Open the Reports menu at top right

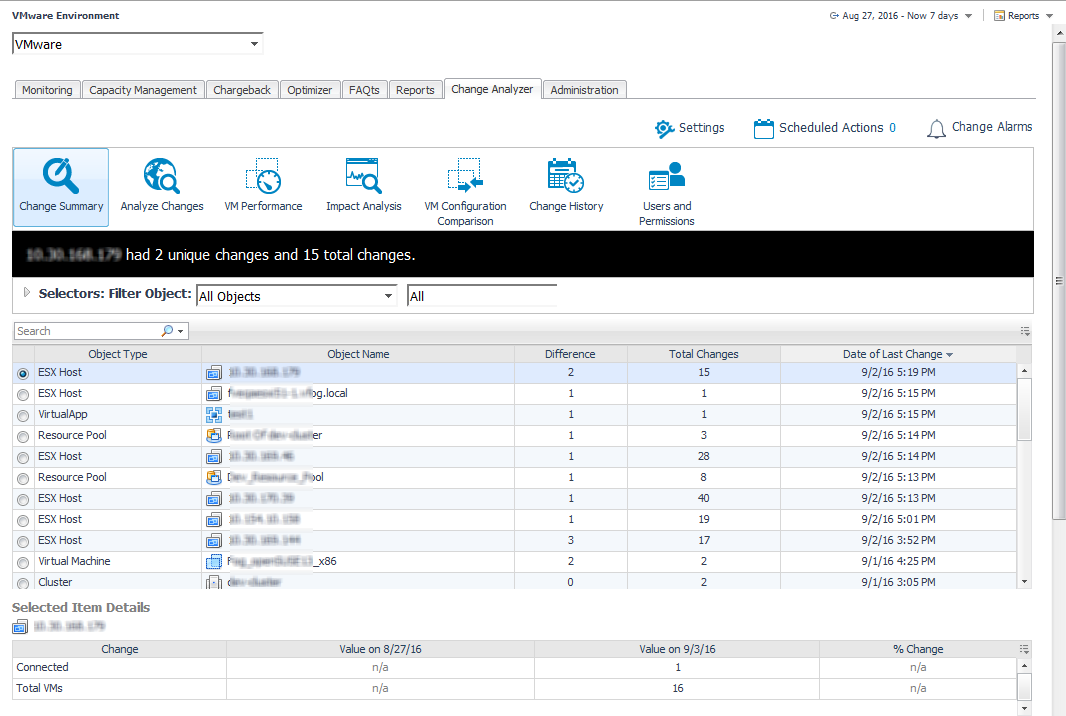coord(1022,16)
